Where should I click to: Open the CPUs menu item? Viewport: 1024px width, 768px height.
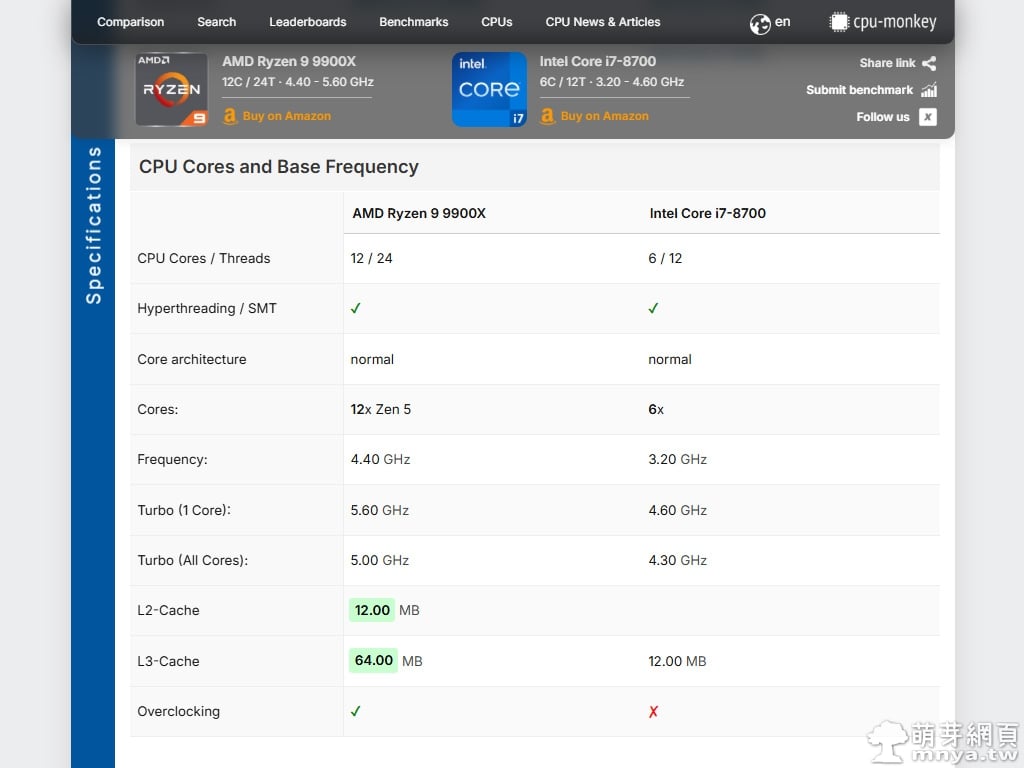tap(496, 22)
